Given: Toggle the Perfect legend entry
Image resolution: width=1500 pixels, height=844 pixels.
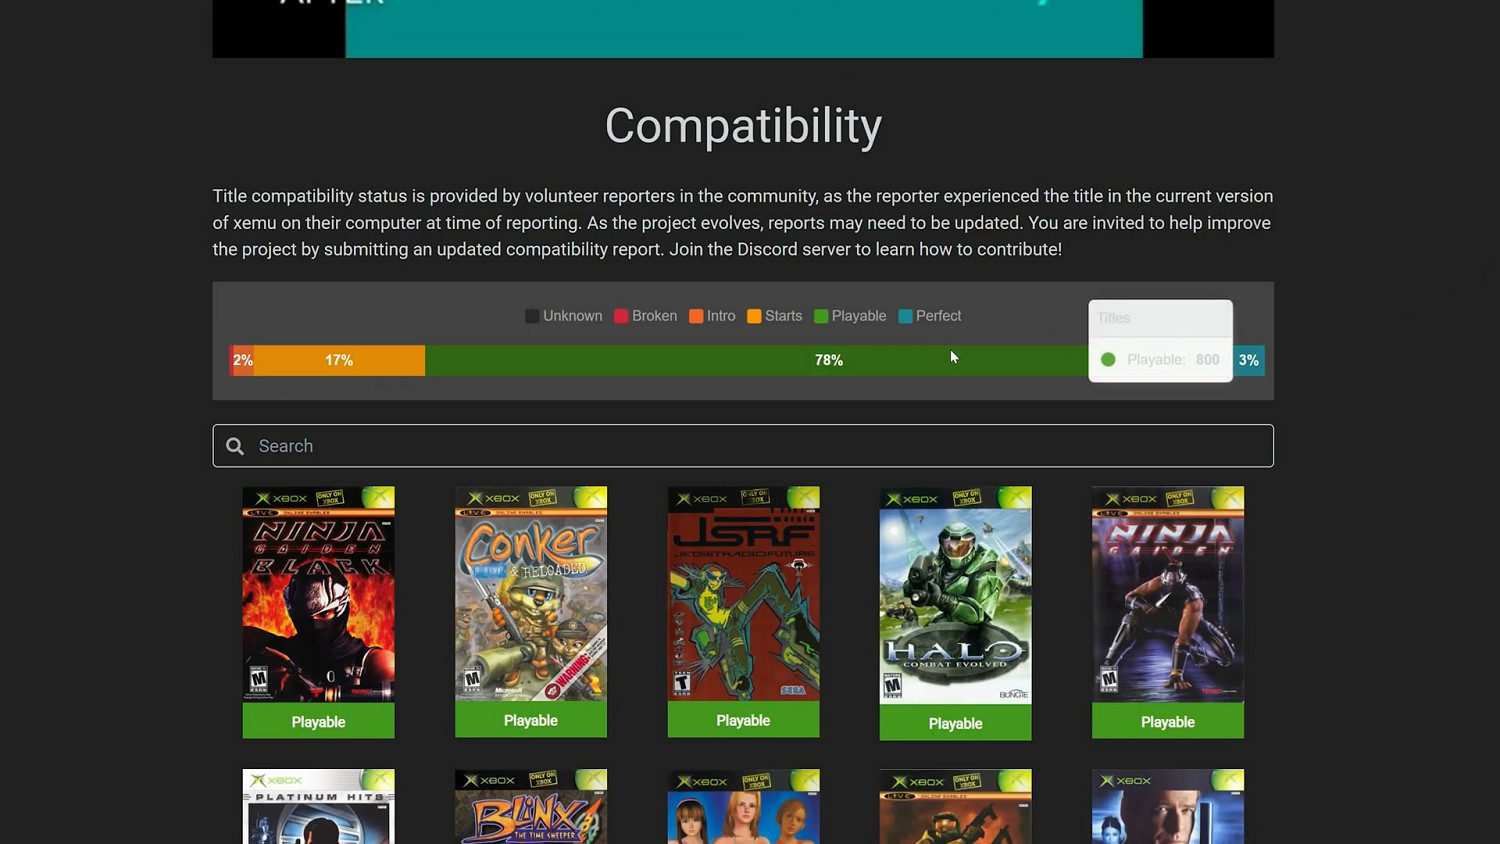Looking at the screenshot, I should click(930, 316).
